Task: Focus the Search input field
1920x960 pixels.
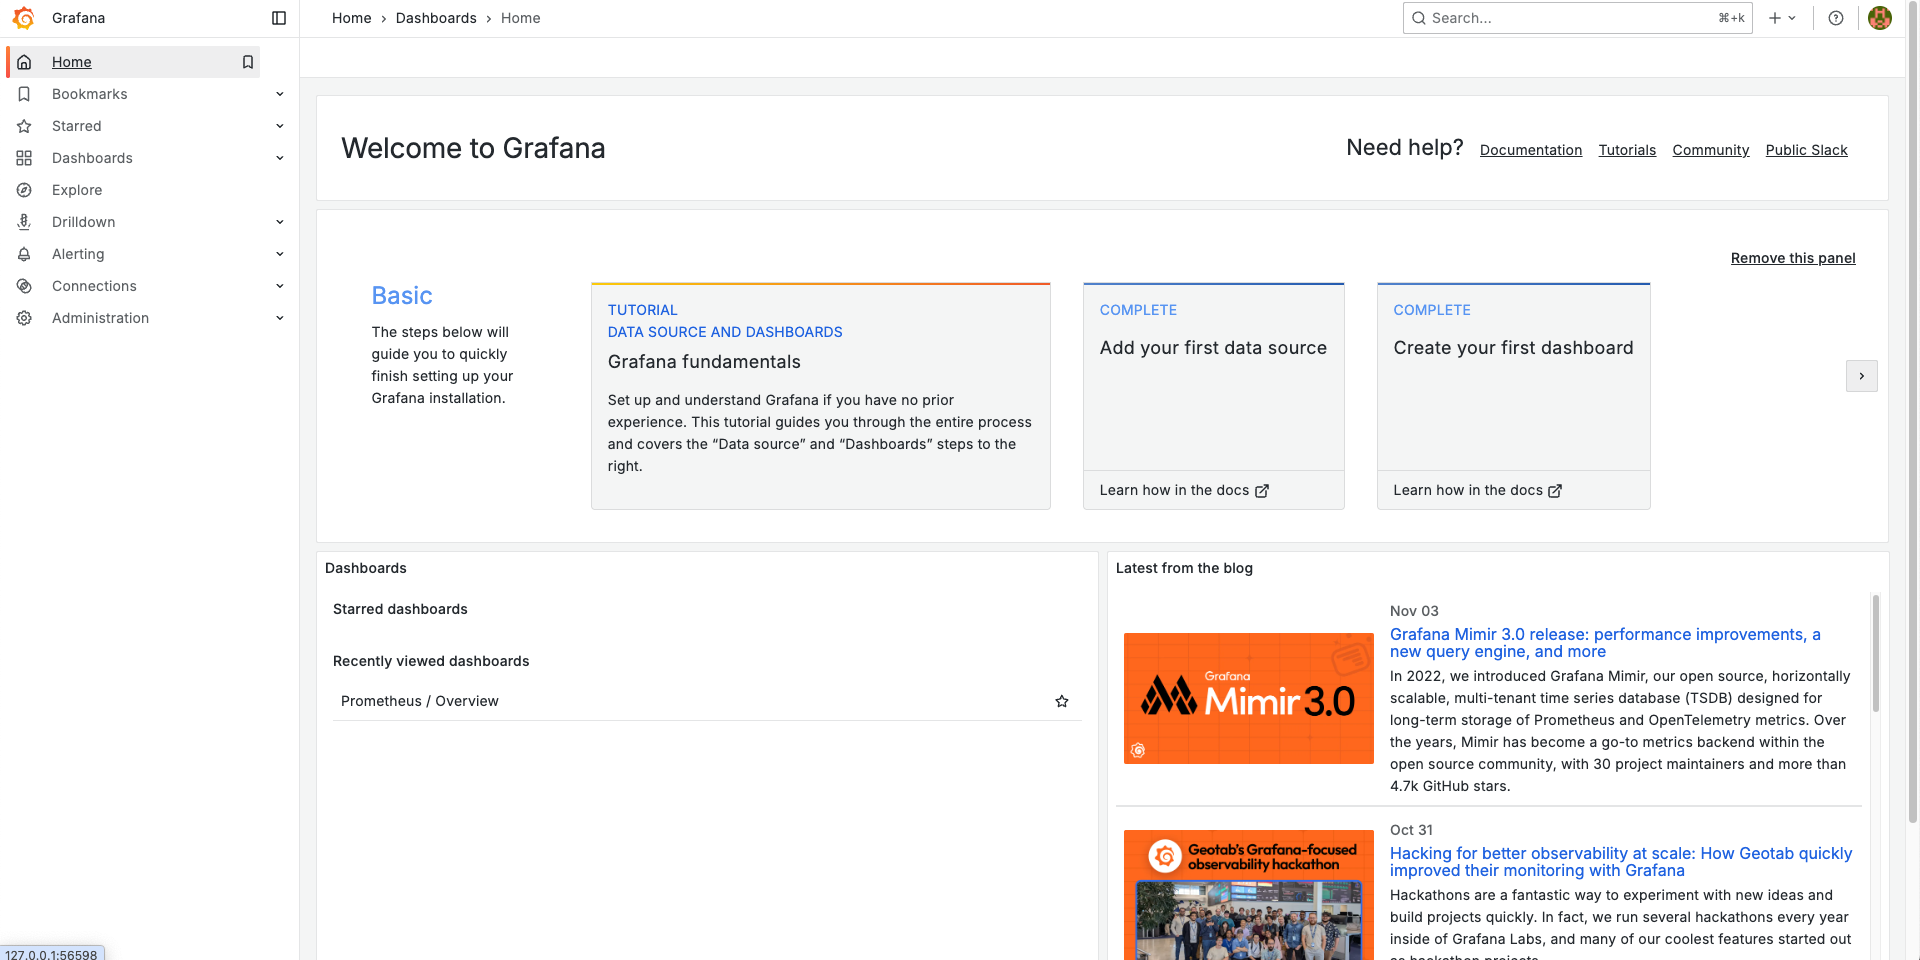Action: click(x=1578, y=18)
